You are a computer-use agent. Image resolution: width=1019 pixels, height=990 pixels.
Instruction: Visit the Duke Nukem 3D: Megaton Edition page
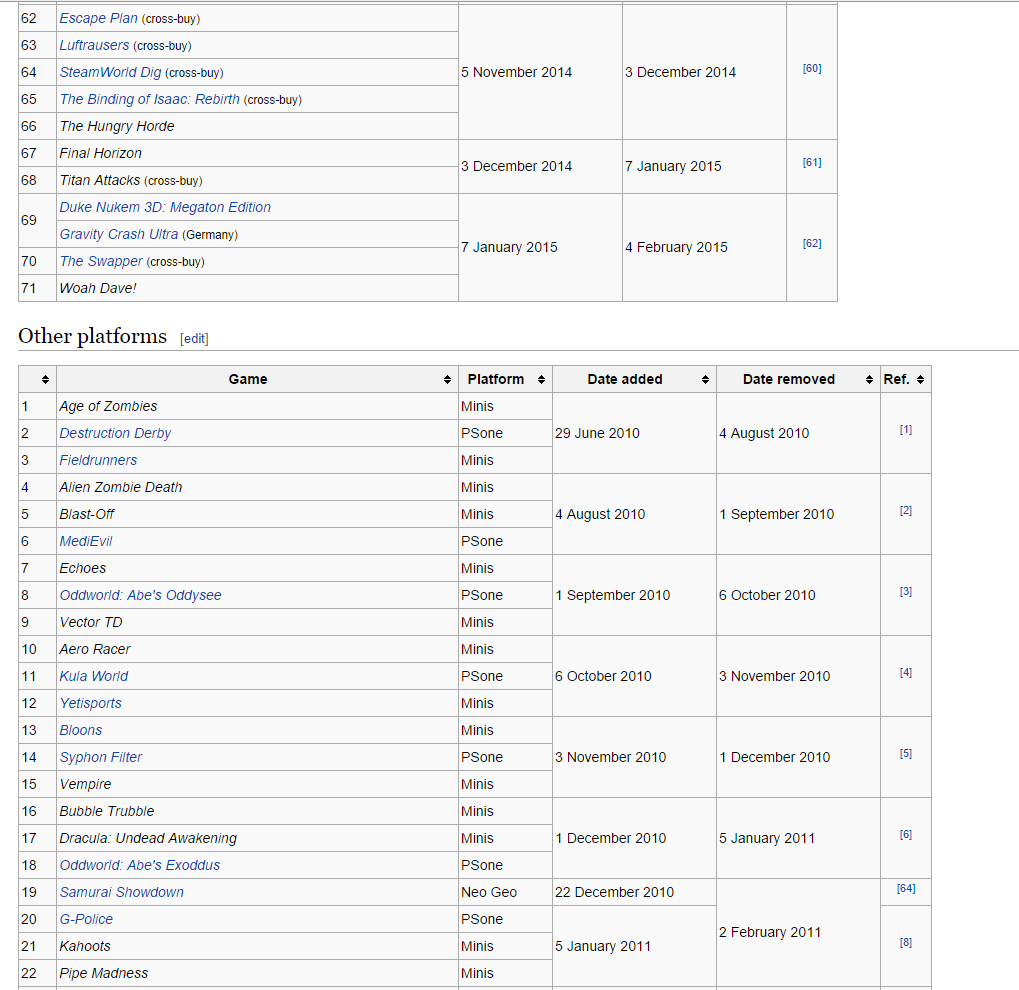point(165,207)
